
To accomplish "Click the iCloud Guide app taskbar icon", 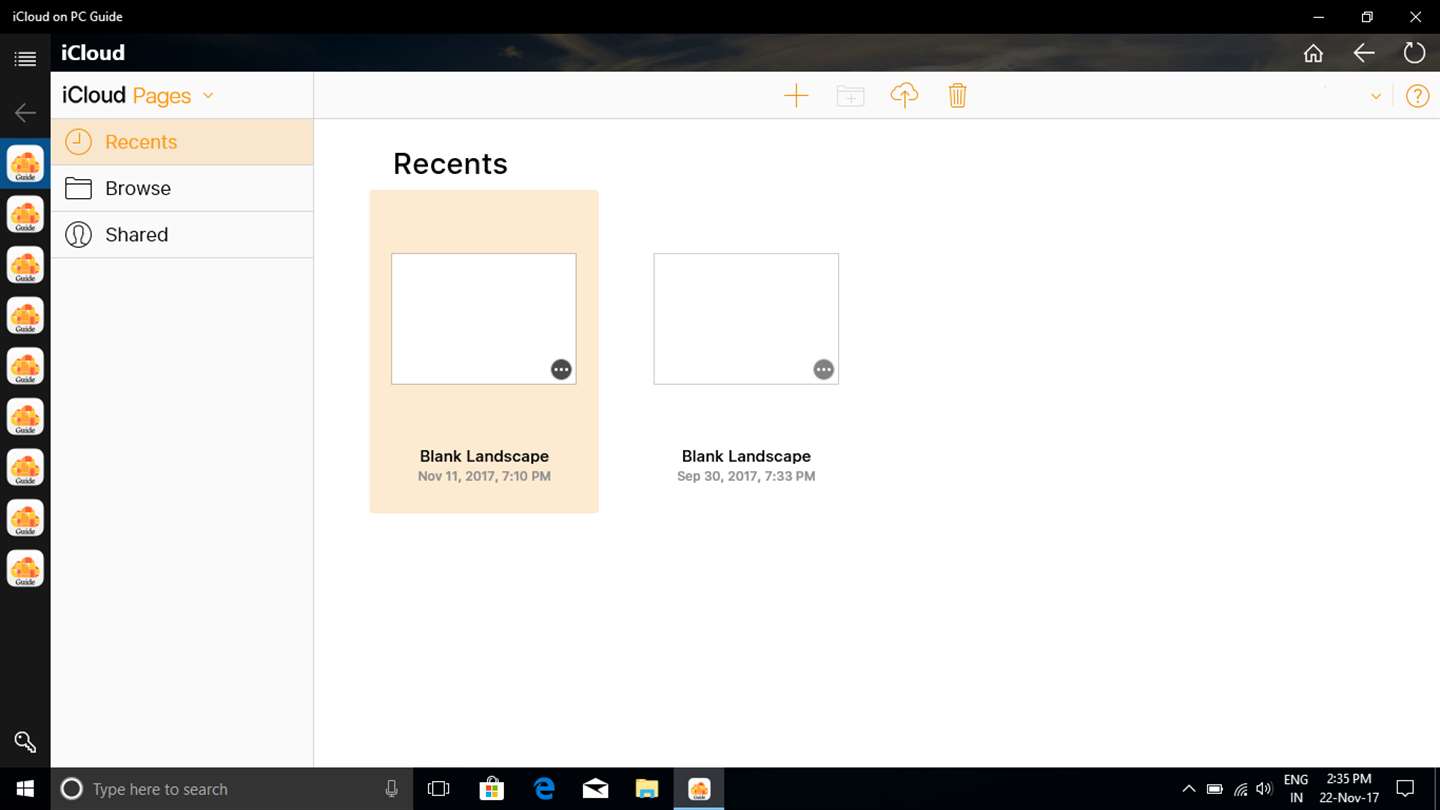I will pyautogui.click(x=699, y=789).
